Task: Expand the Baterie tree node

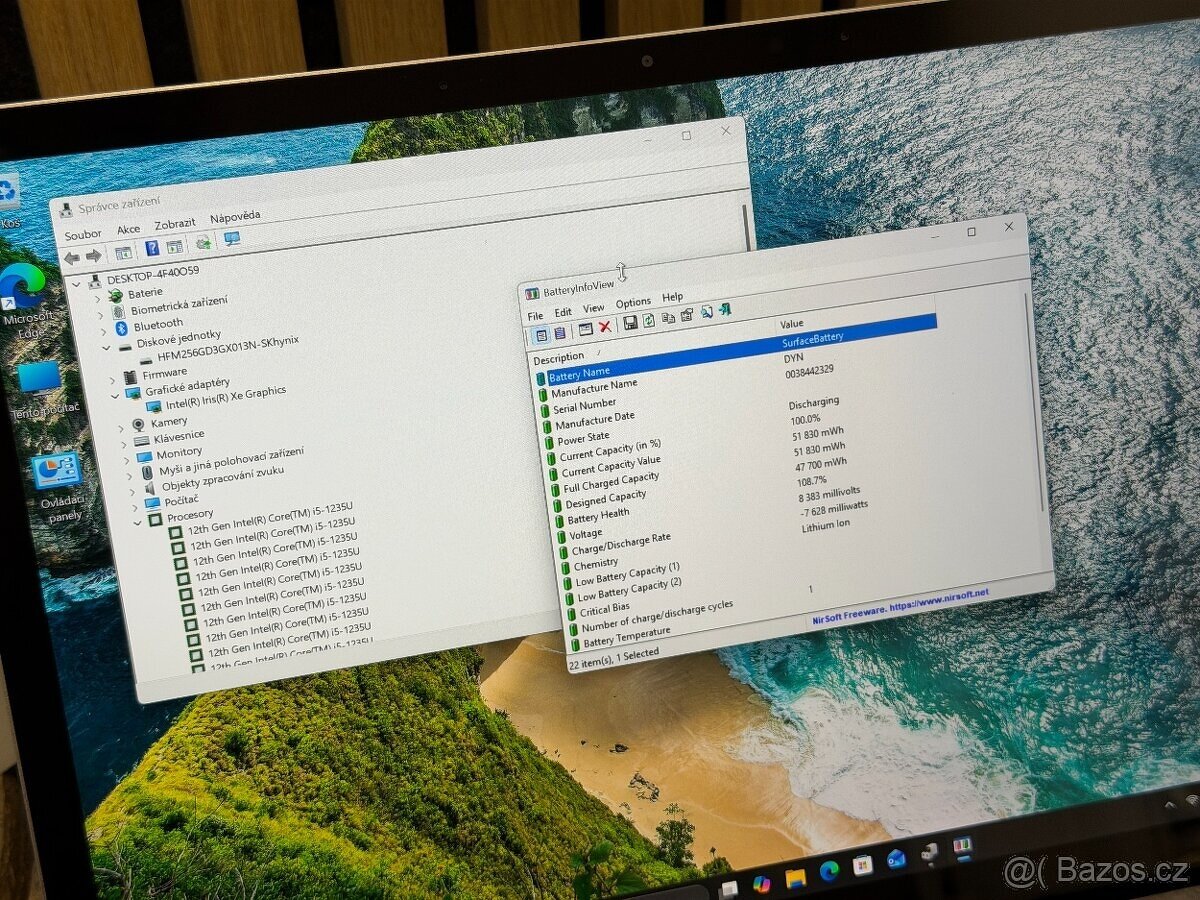Action: coord(98,298)
